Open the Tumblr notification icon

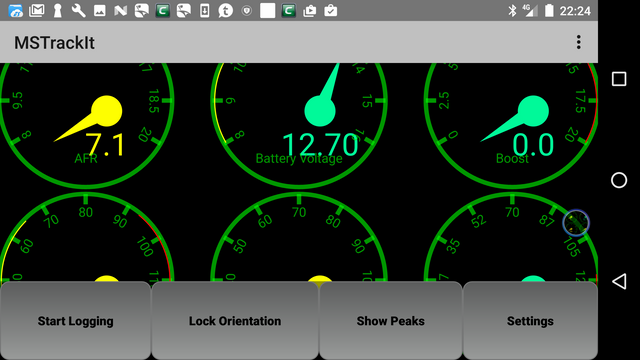tap(225, 11)
